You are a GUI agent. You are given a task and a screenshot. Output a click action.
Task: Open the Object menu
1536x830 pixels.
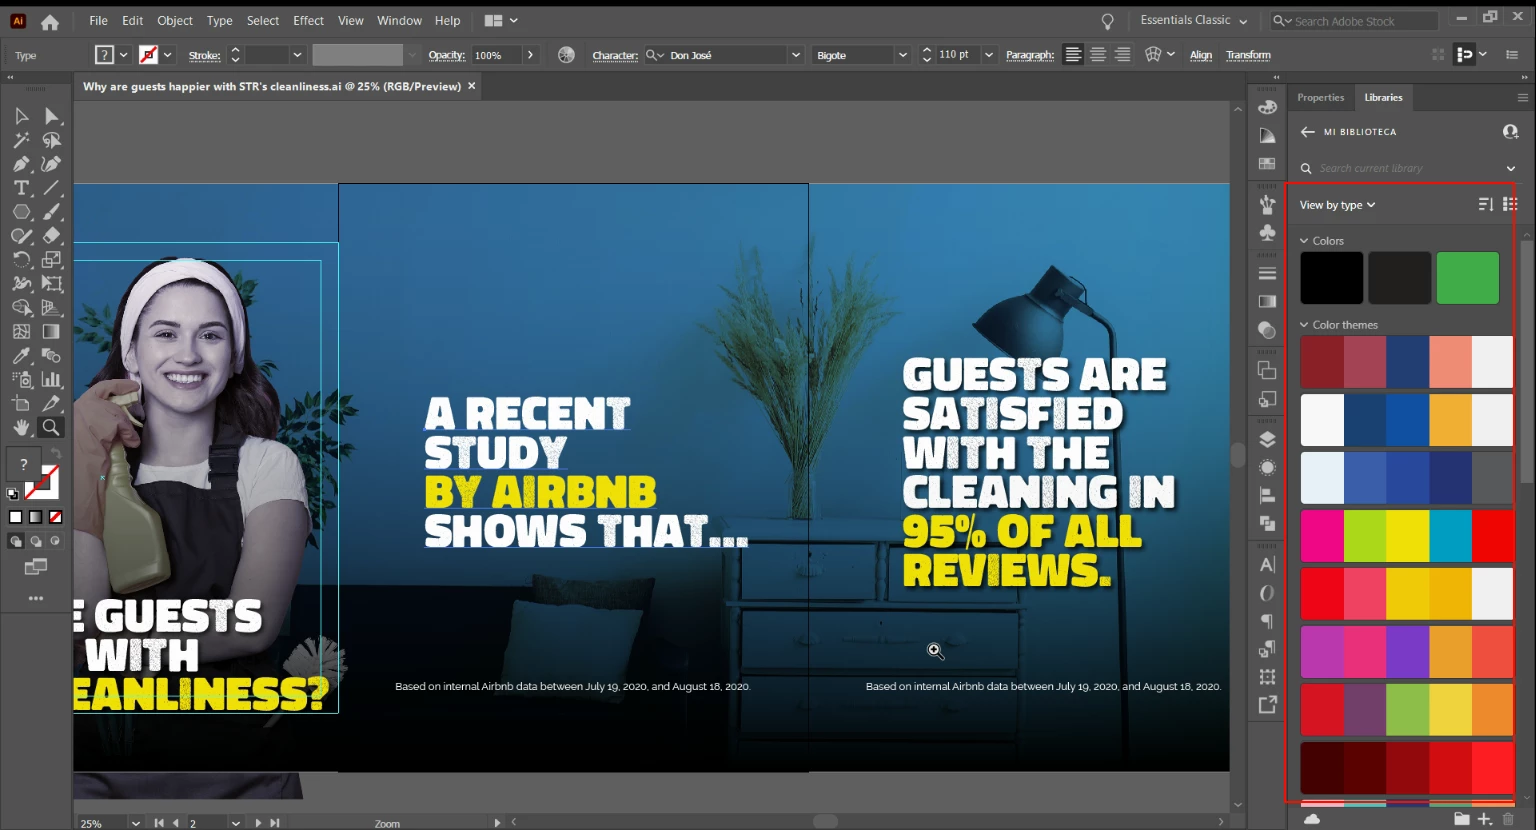(175, 20)
